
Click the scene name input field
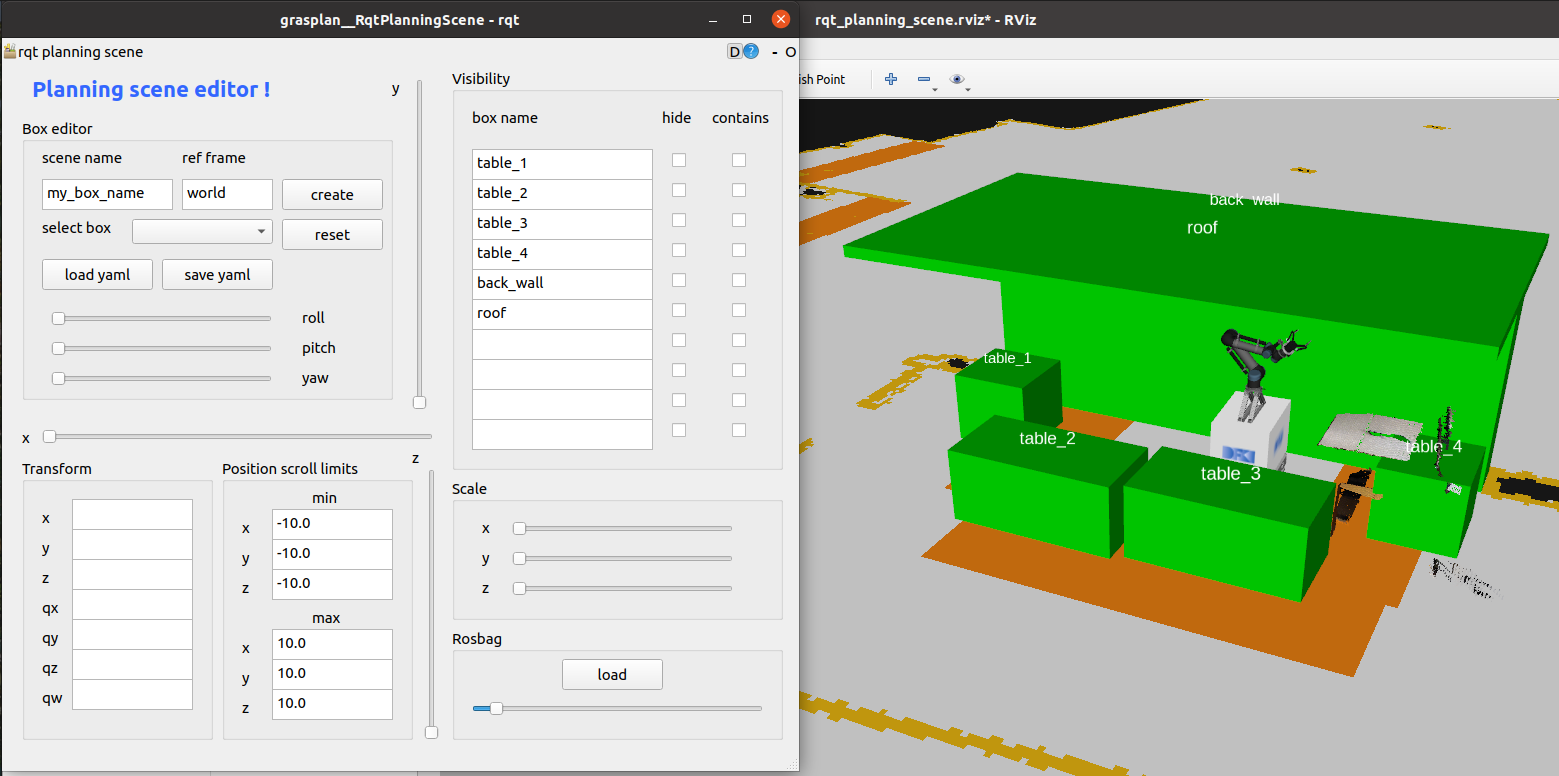(107, 194)
